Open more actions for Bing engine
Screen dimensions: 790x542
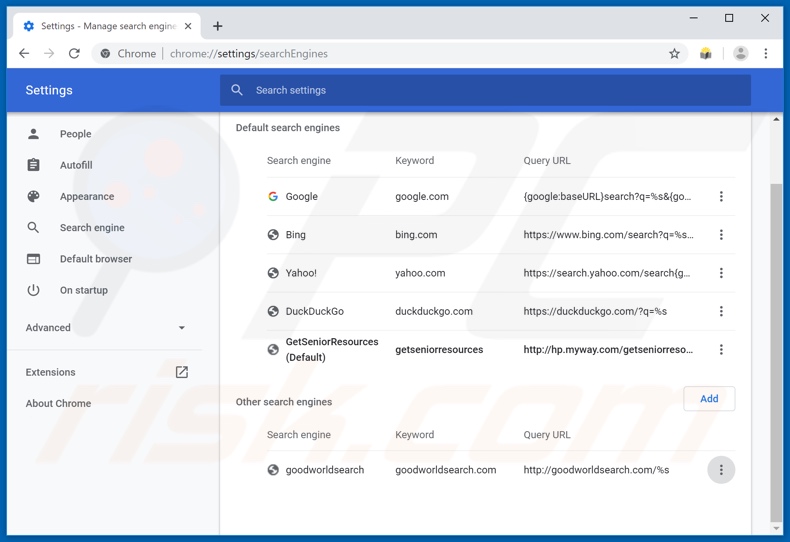[721, 235]
